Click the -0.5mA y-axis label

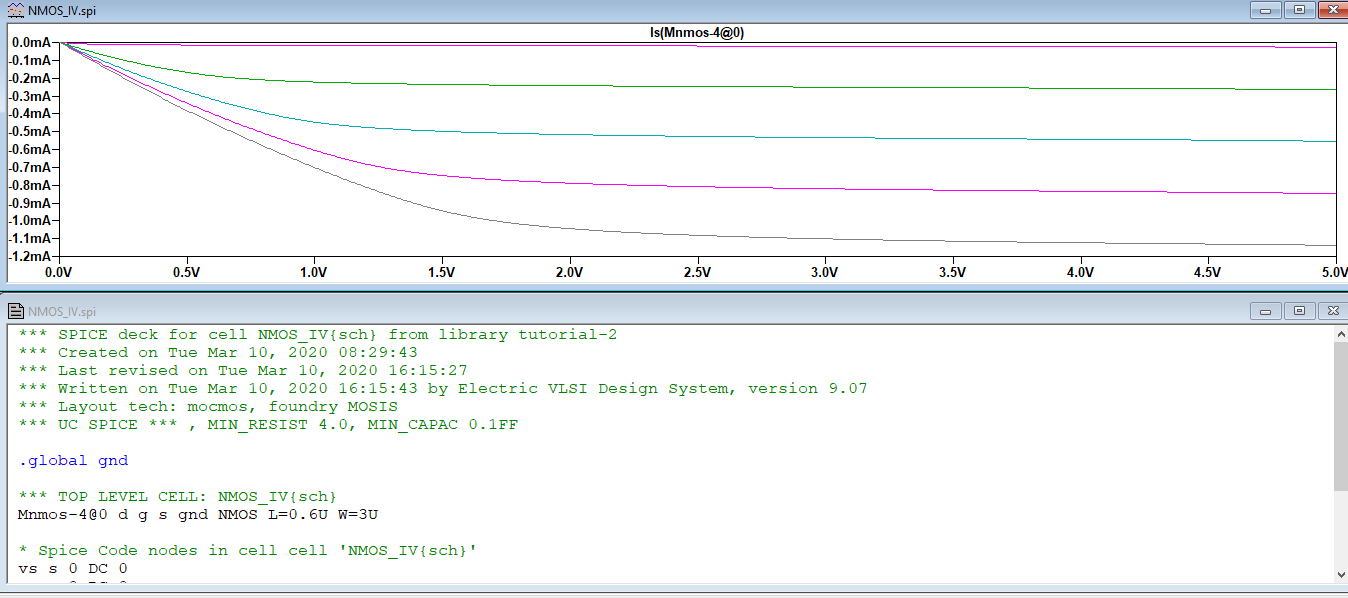(28, 132)
